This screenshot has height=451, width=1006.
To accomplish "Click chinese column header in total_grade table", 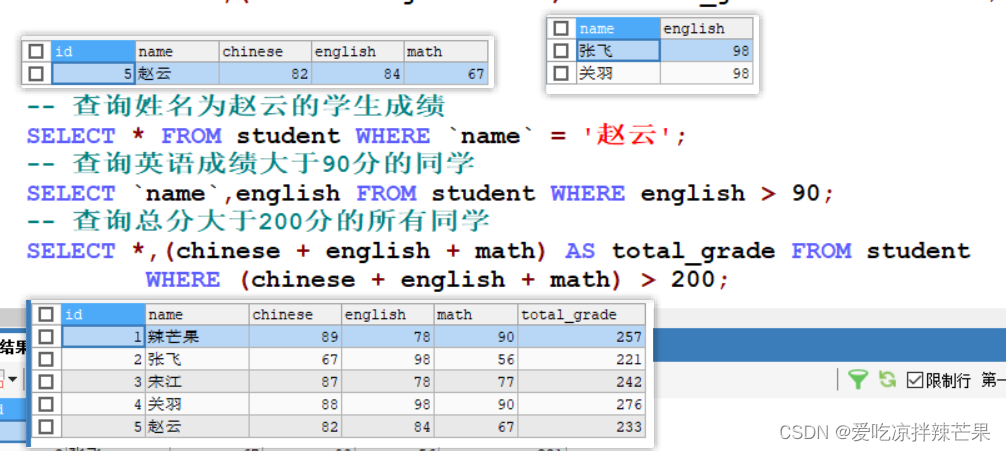I will coord(295,314).
